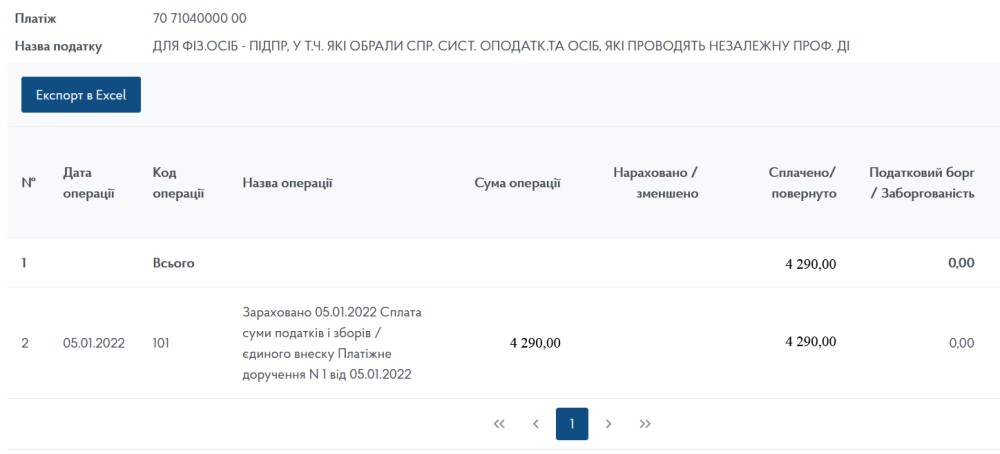Viewport: 1000px width, 454px height.
Task: Click the Нараховано / зменшено column header
Action: pyautogui.click(x=655, y=183)
